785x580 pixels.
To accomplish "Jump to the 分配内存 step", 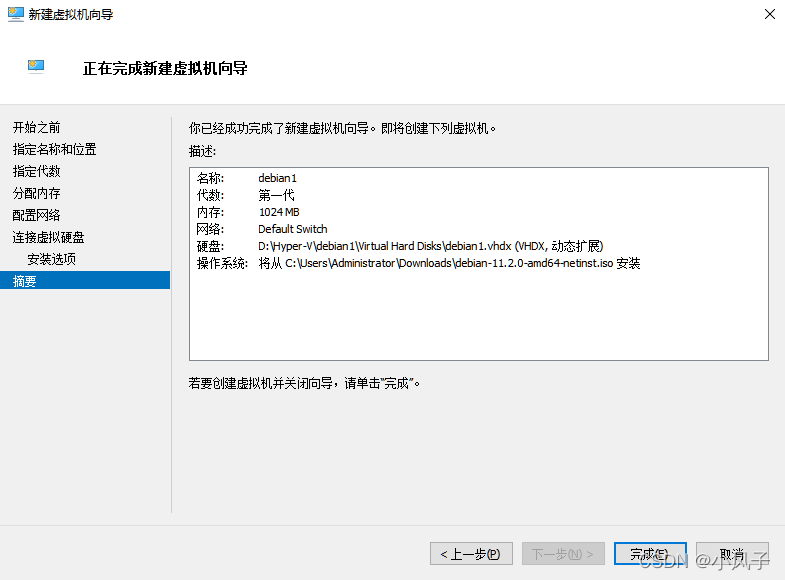I will (36, 194).
